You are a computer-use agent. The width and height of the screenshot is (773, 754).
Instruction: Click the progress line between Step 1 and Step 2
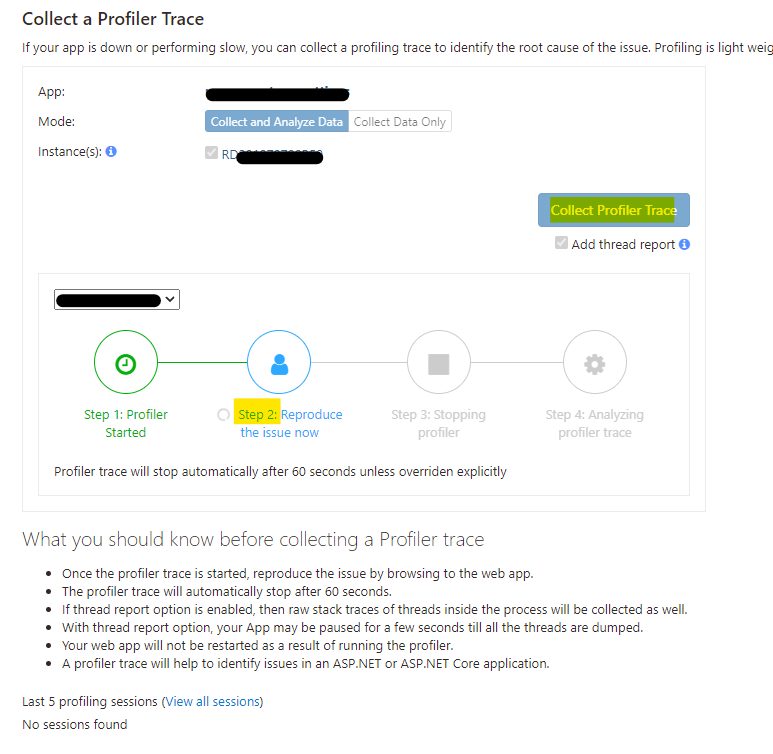pos(201,364)
